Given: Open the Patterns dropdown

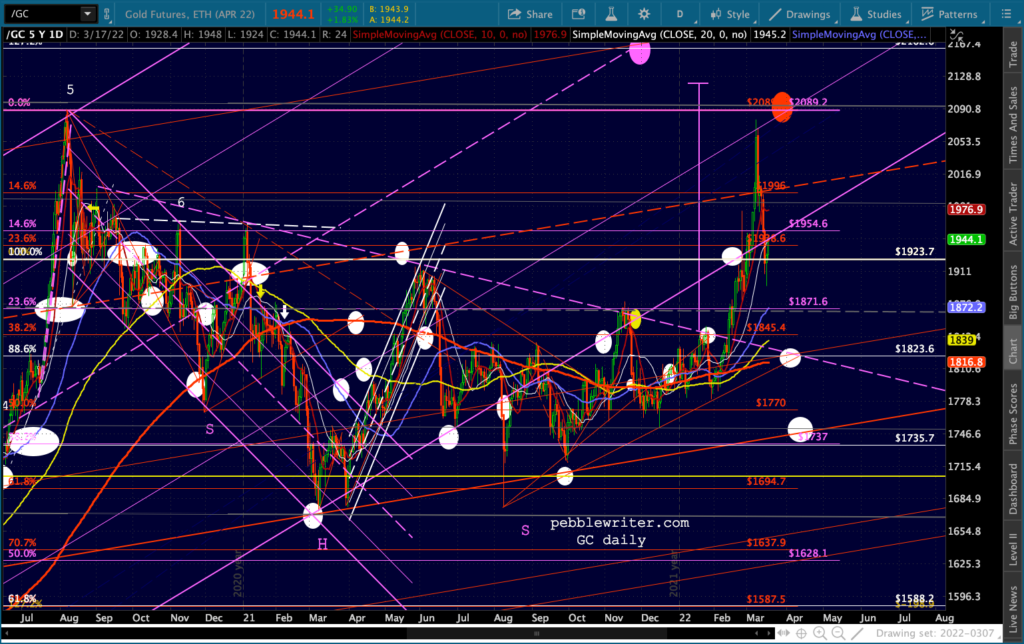Looking at the screenshot, I should pyautogui.click(x=950, y=14).
